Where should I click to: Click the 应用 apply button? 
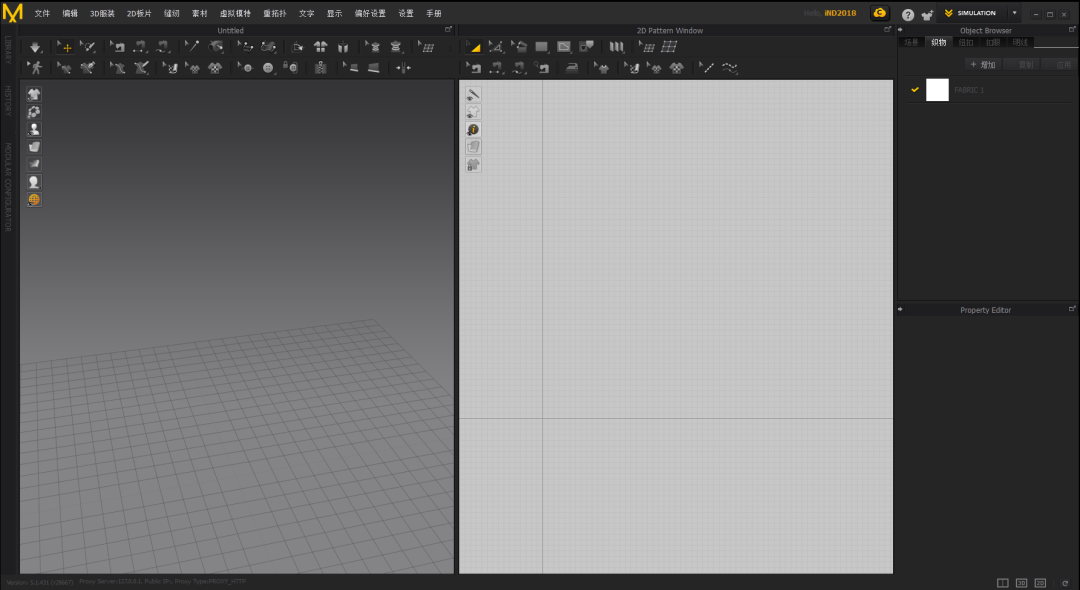(x=1061, y=65)
